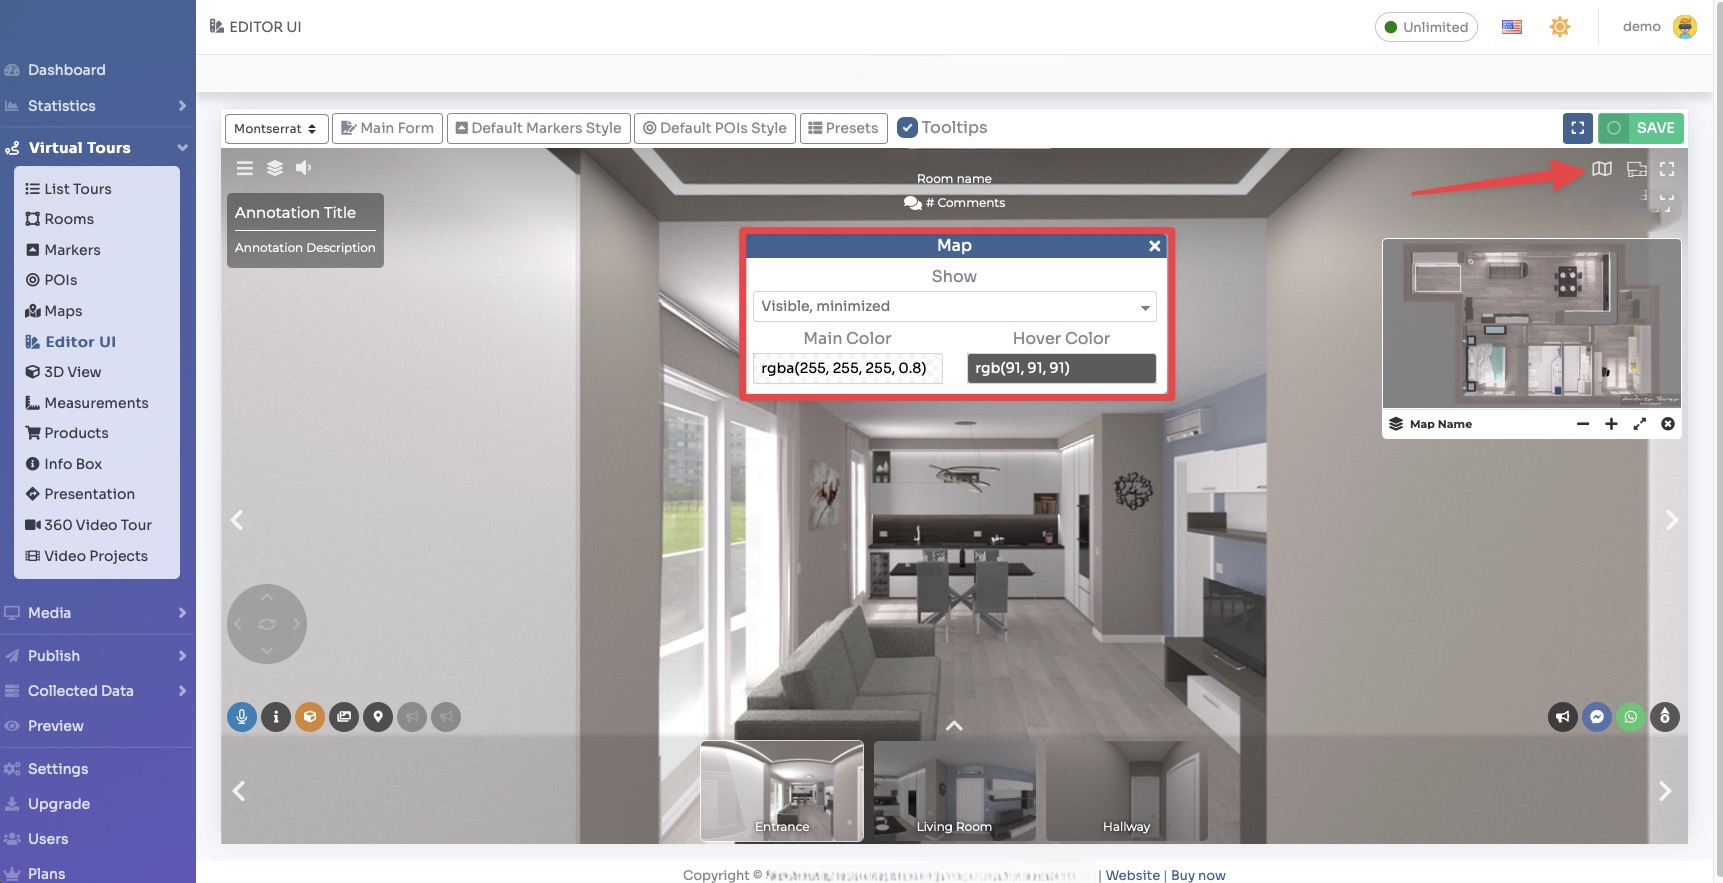Open the Show visibility dropdown in Map panel
1723x883 pixels.
[x=954, y=306]
